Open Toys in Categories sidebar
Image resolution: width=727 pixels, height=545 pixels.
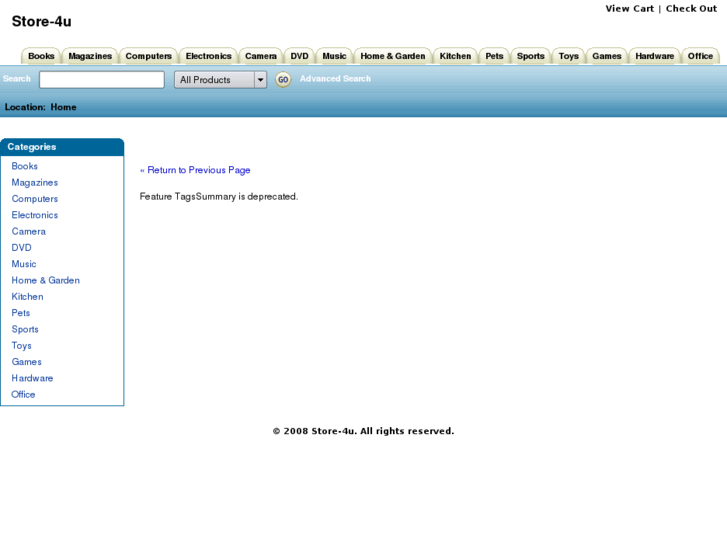pyautogui.click(x=21, y=346)
